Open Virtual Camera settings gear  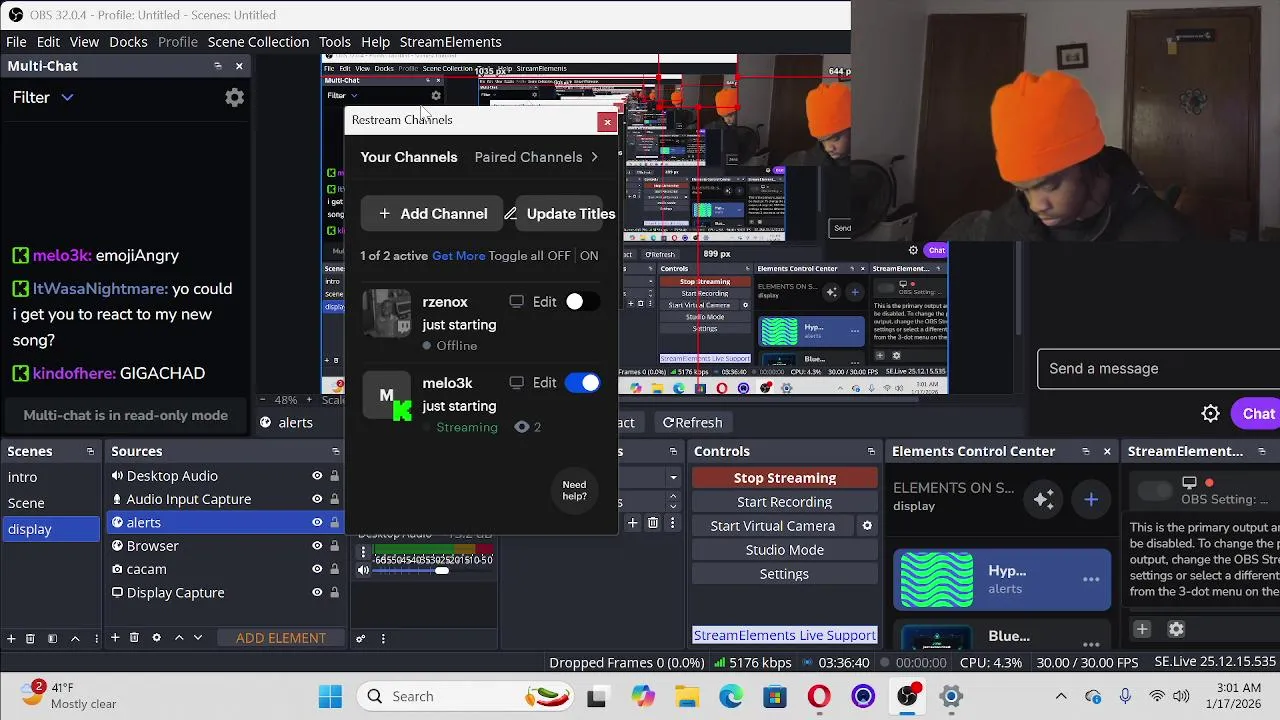point(867,526)
